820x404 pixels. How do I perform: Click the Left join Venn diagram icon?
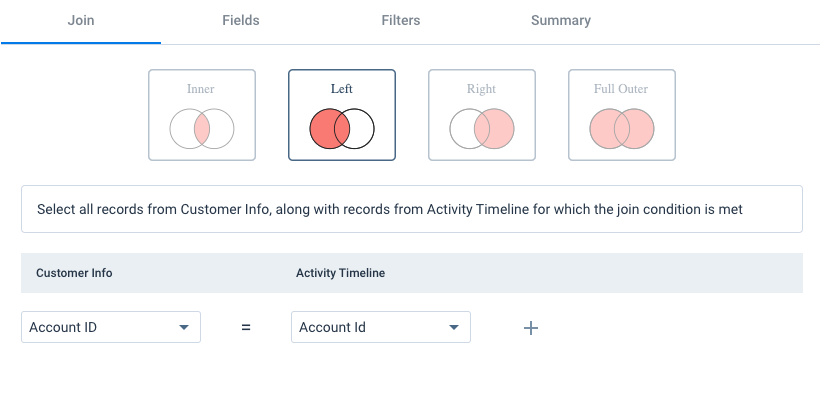pyautogui.click(x=342, y=129)
